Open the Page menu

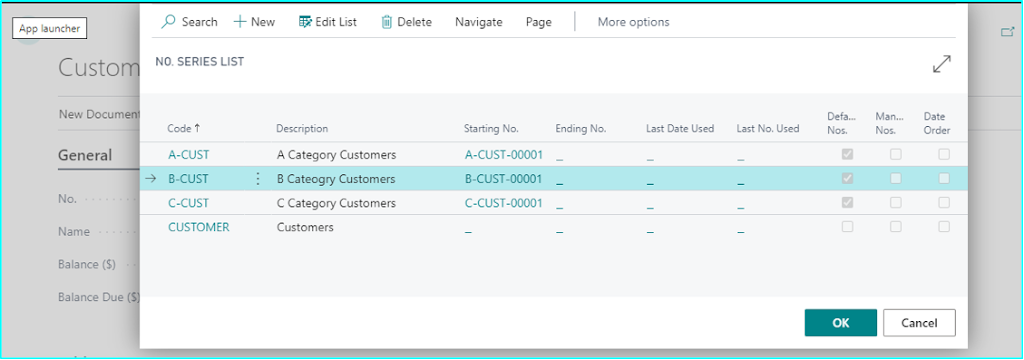tap(539, 22)
